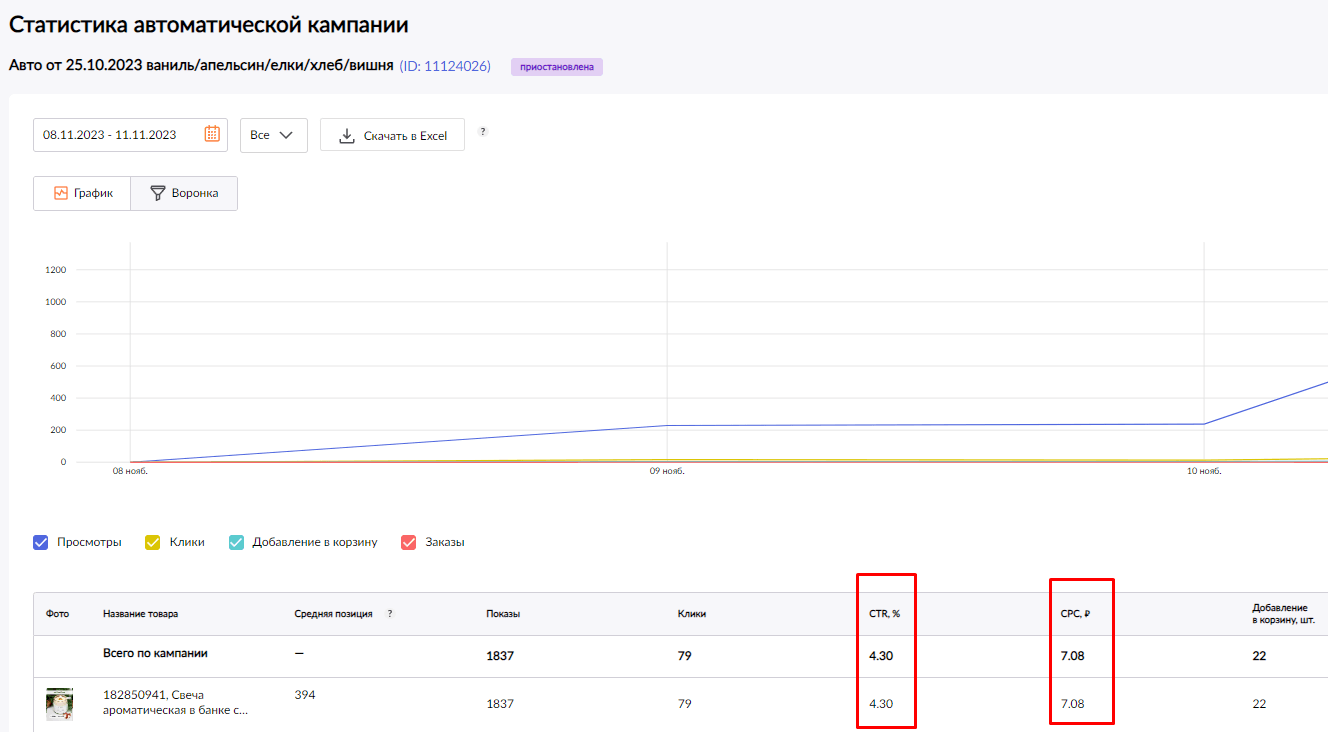The height and width of the screenshot is (732, 1328).
Task: Click 22 cart additions in the Всего по кампании row
Action: (1260, 657)
